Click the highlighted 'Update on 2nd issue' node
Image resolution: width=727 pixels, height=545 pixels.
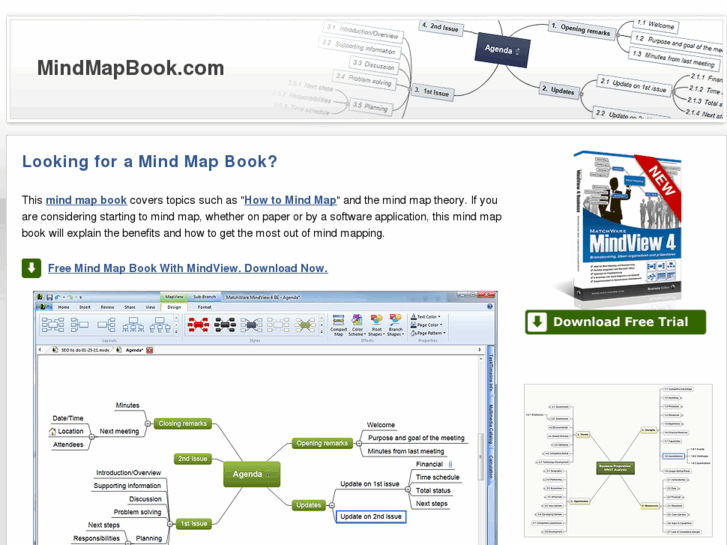[x=370, y=517]
